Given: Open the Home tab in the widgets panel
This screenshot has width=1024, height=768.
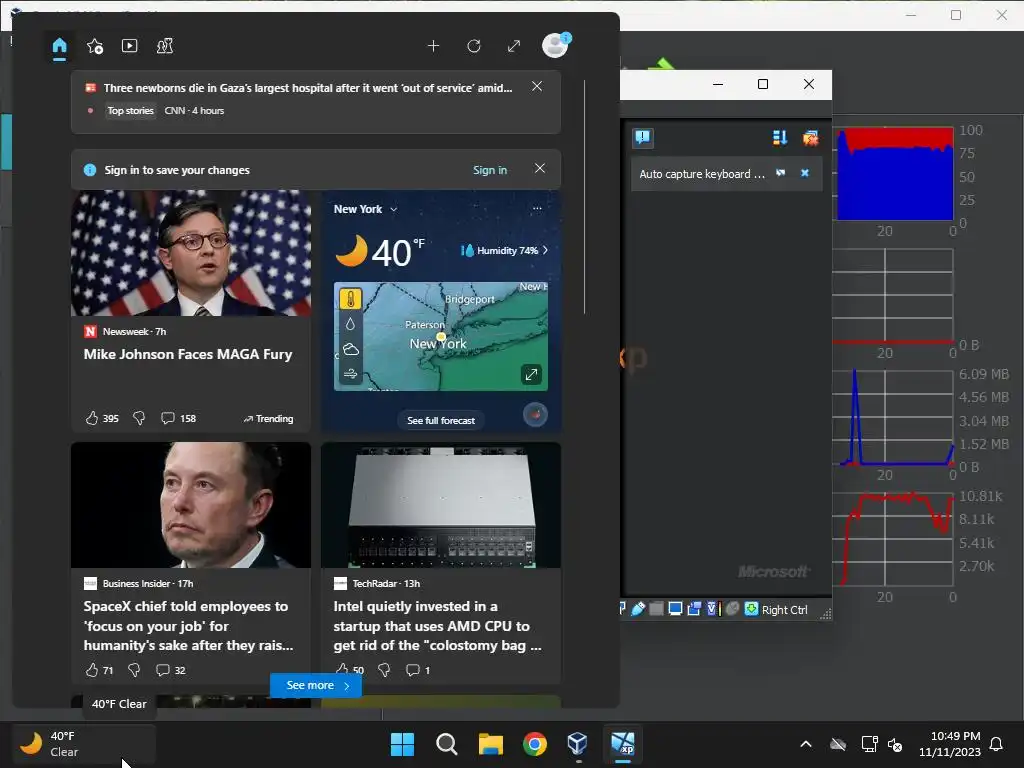Looking at the screenshot, I should [59, 46].
